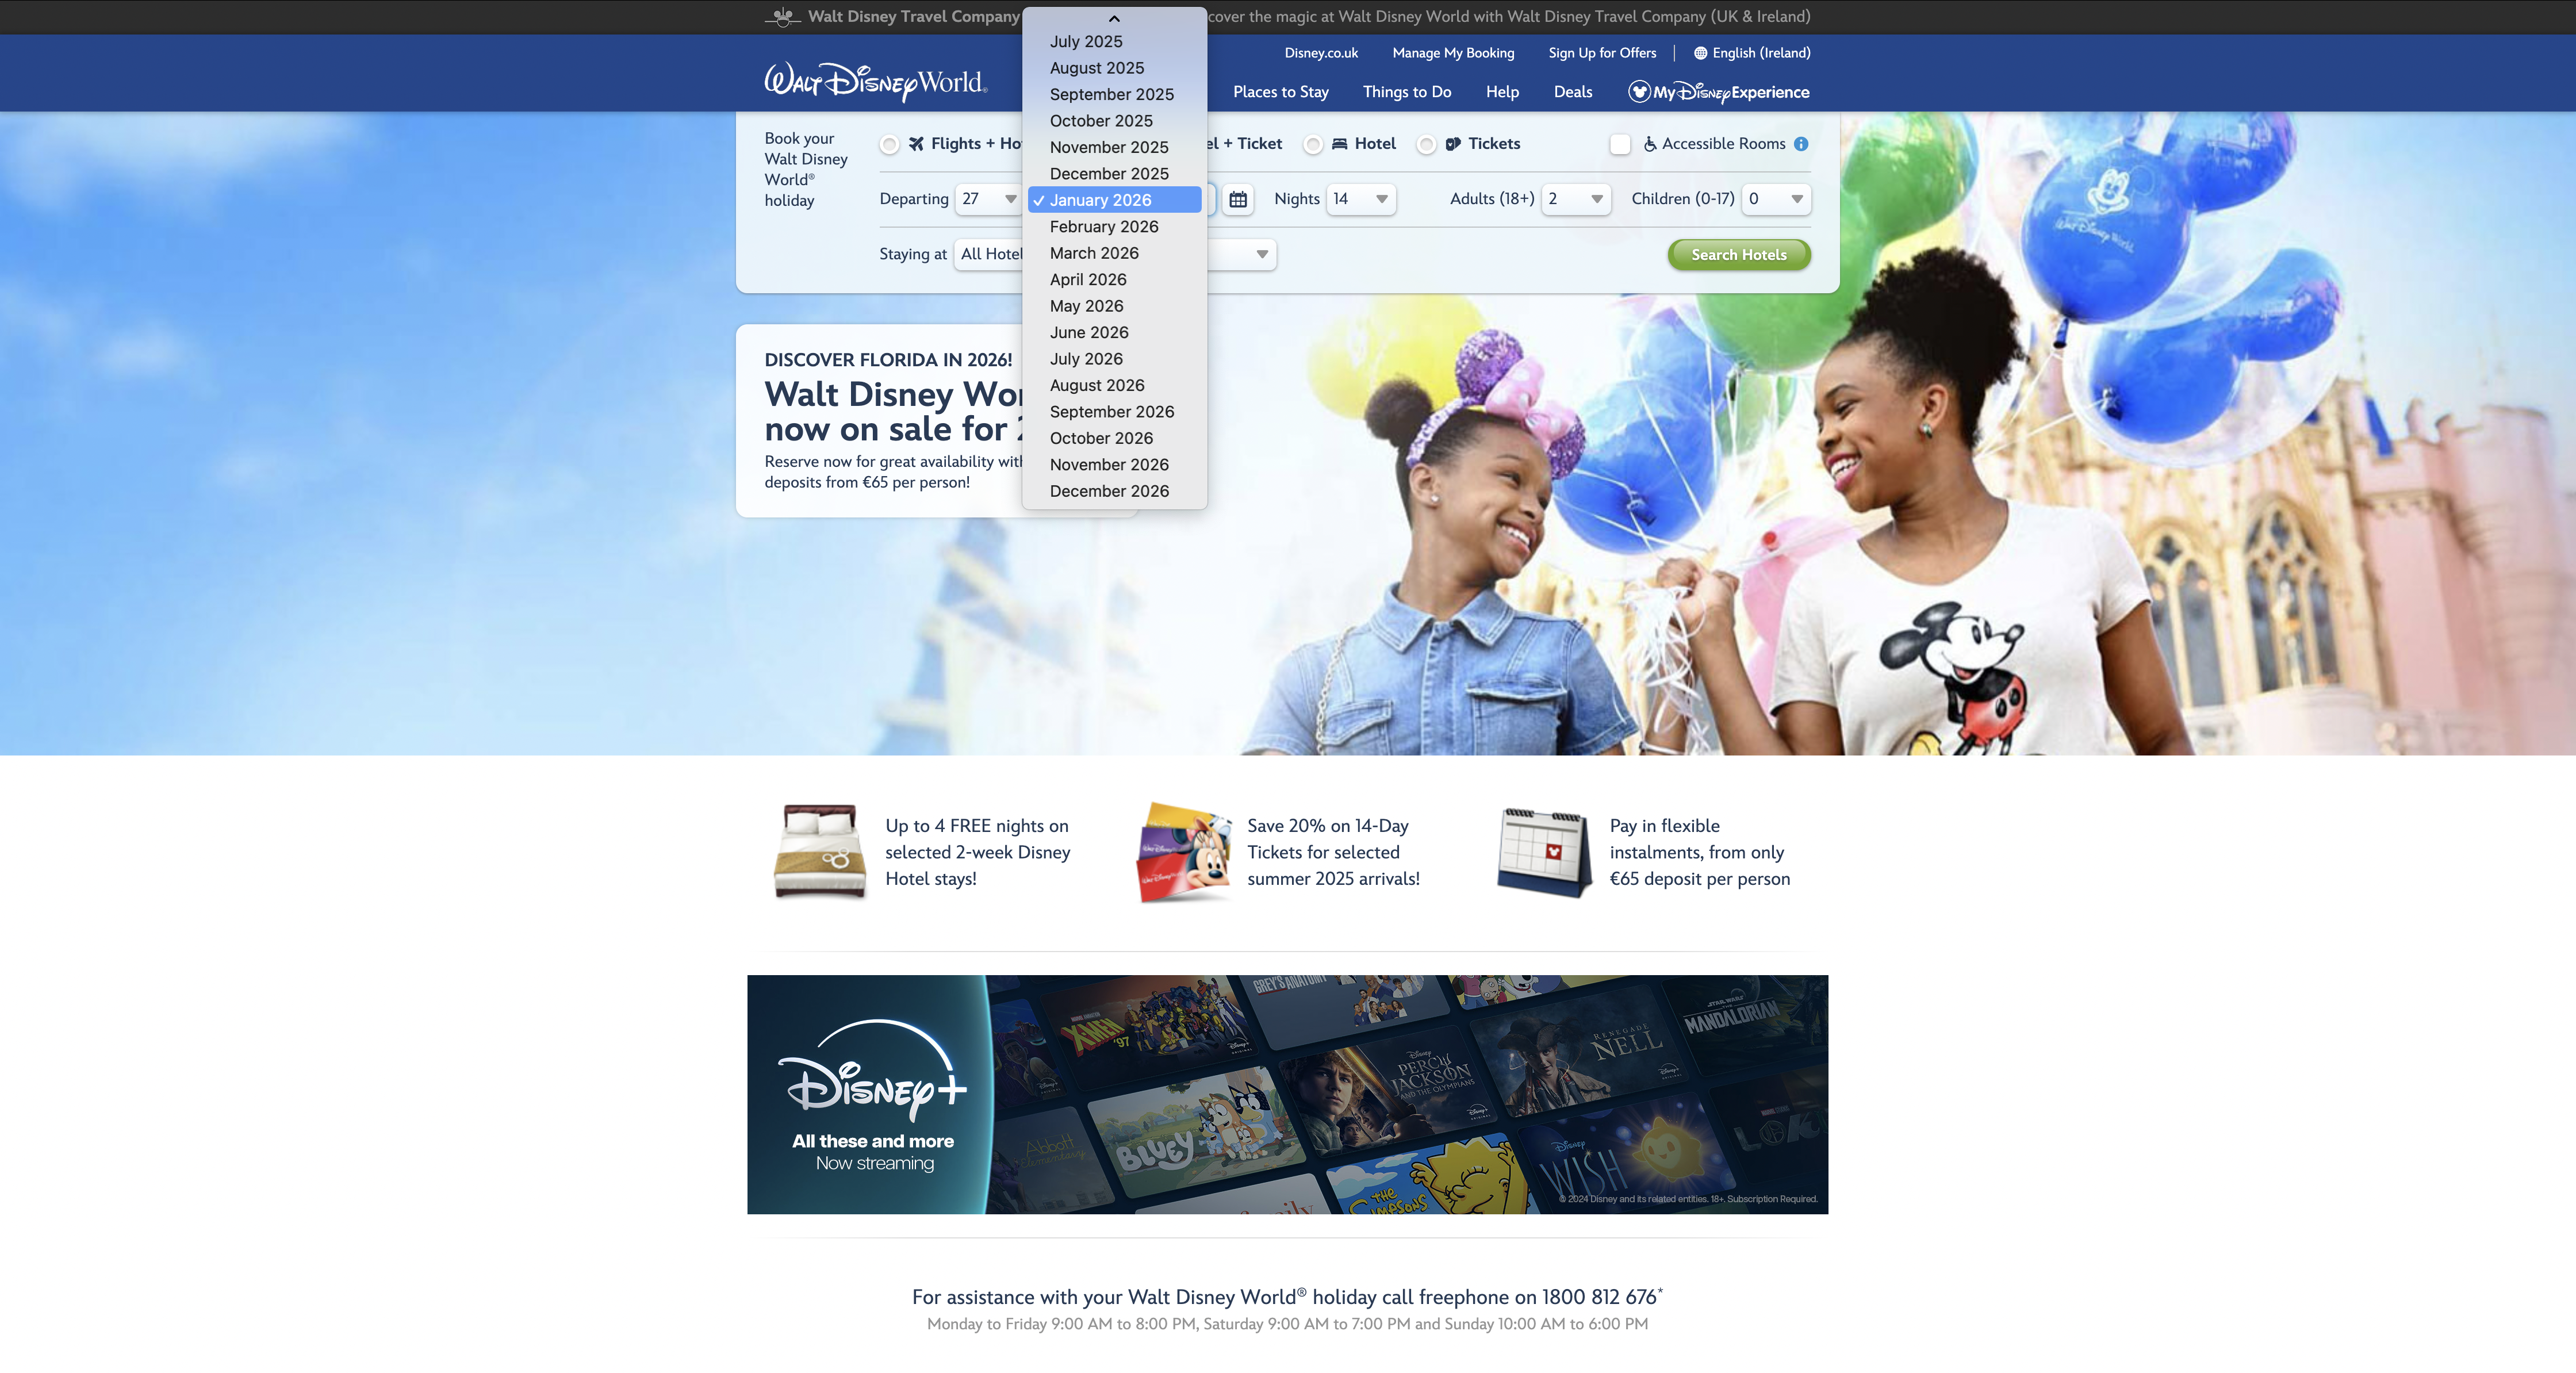Pick October 2026 in the month list
This screenshot has height=1373, width=2576.
coord(1114,438)
